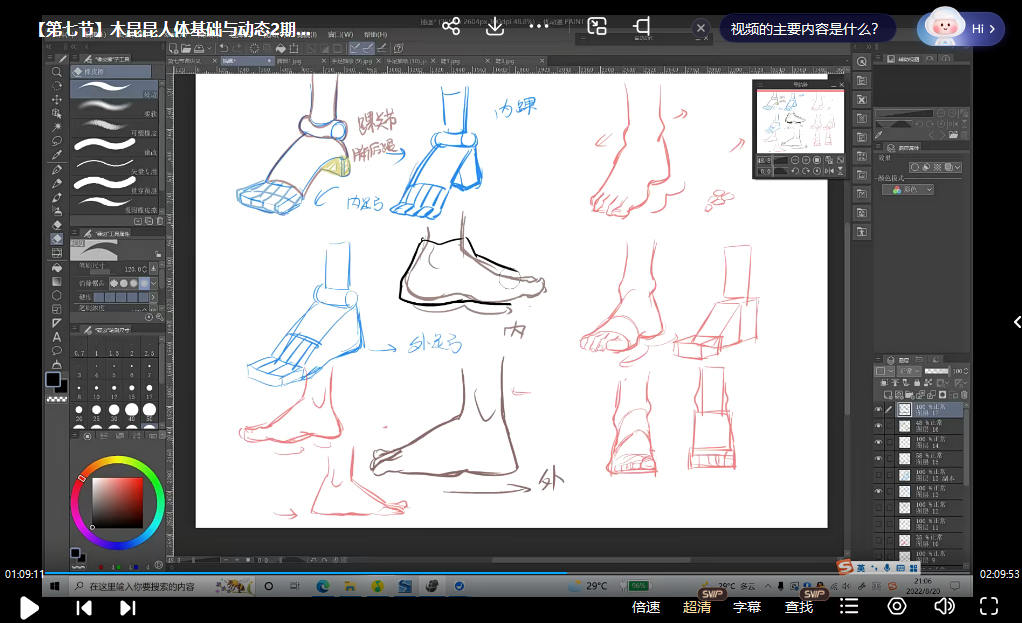Open the 倍速 playback speed menu
The image size is (1022, 623).
pos(646,606)
